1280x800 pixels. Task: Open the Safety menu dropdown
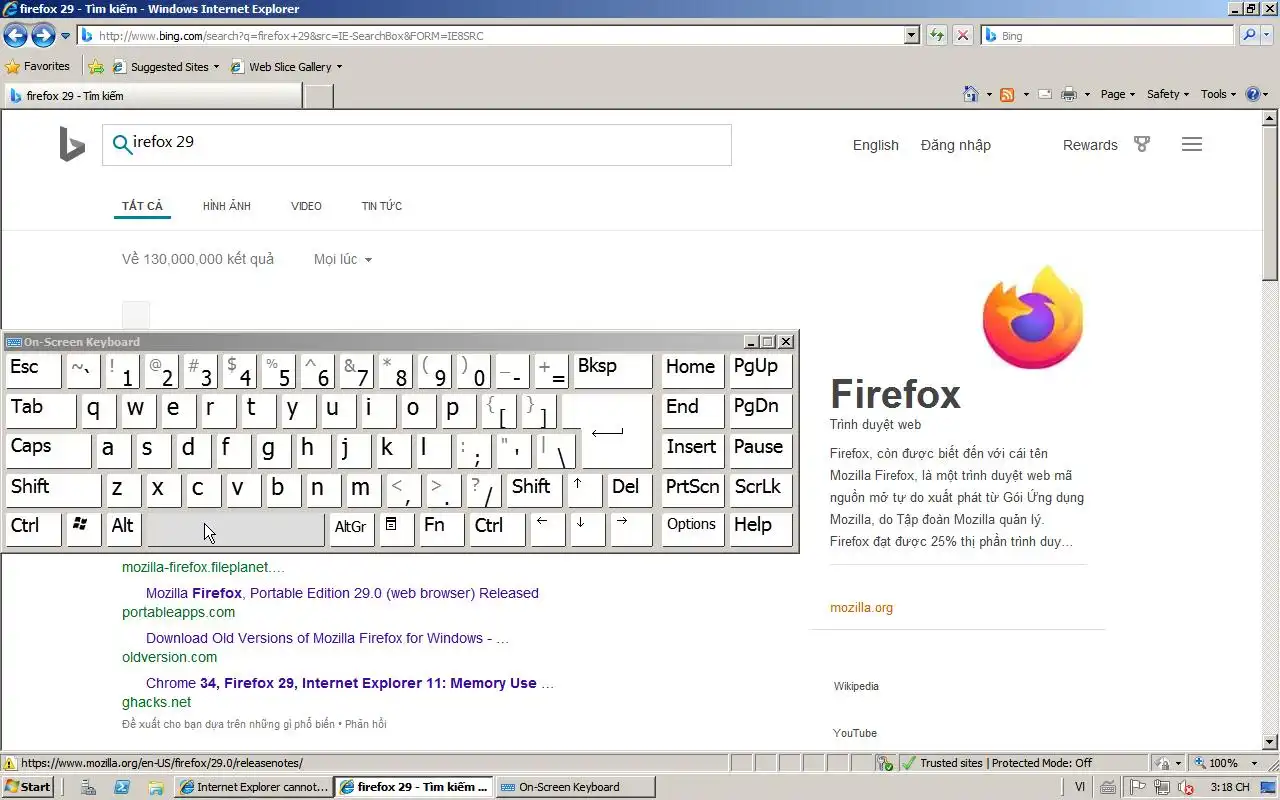(1168, 94)
